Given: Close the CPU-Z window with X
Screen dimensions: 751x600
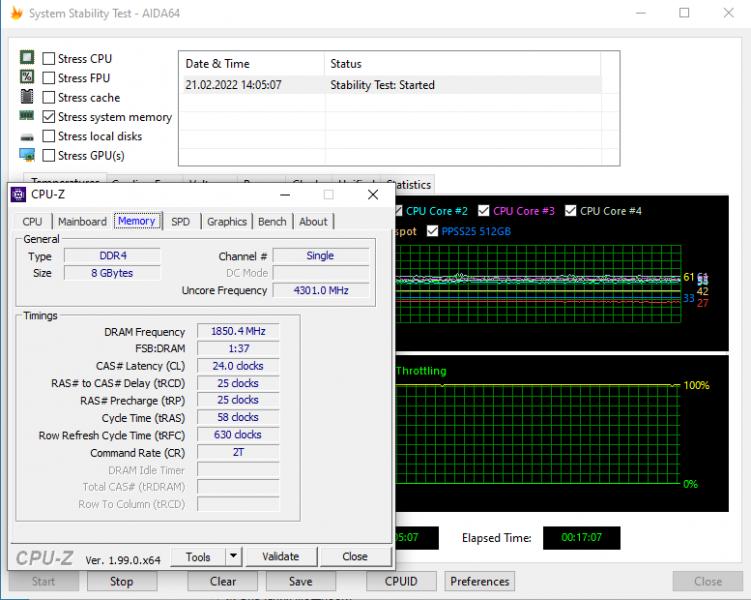Looking at the screenshot, I should (373, 194).
